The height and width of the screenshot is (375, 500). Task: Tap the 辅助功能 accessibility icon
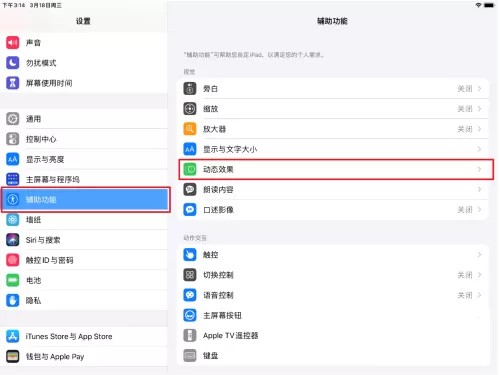click(13, 199)
